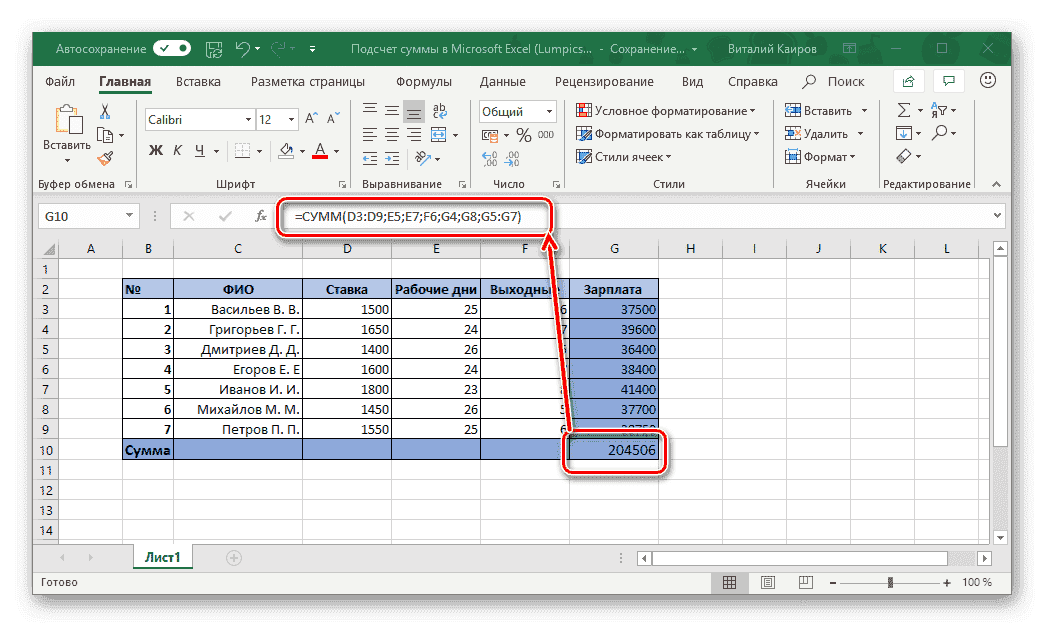
Task: Open Find and Select magnifier icon
Action: 940,133
